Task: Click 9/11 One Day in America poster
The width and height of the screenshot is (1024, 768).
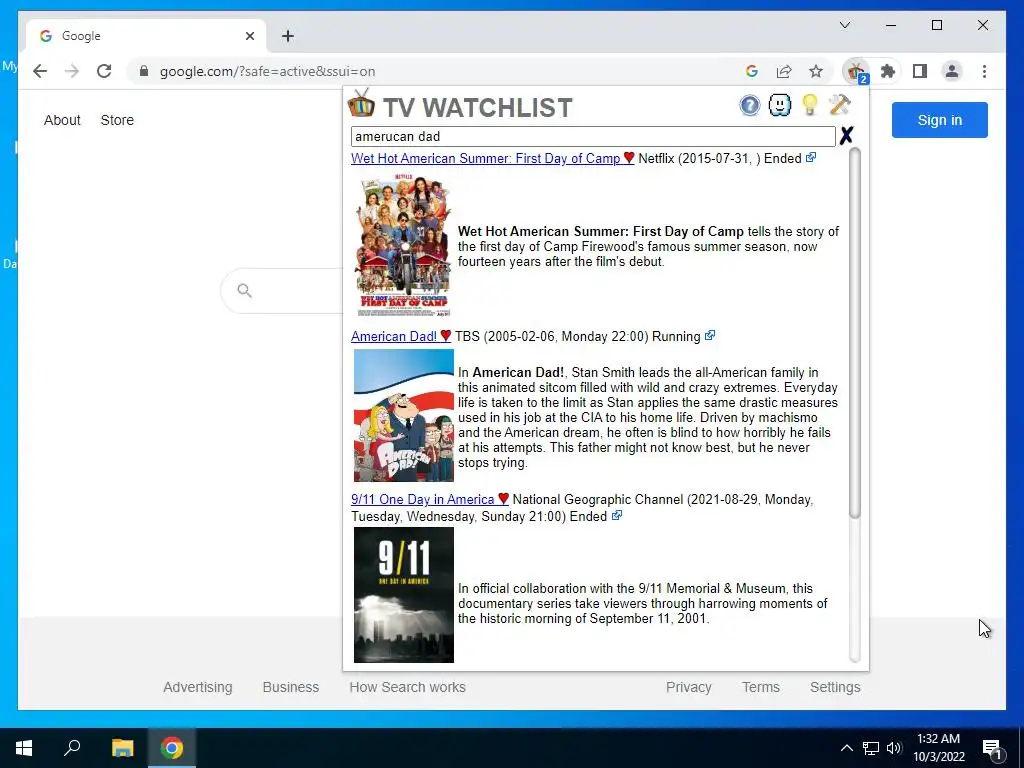Action: [x=404, y=595]
